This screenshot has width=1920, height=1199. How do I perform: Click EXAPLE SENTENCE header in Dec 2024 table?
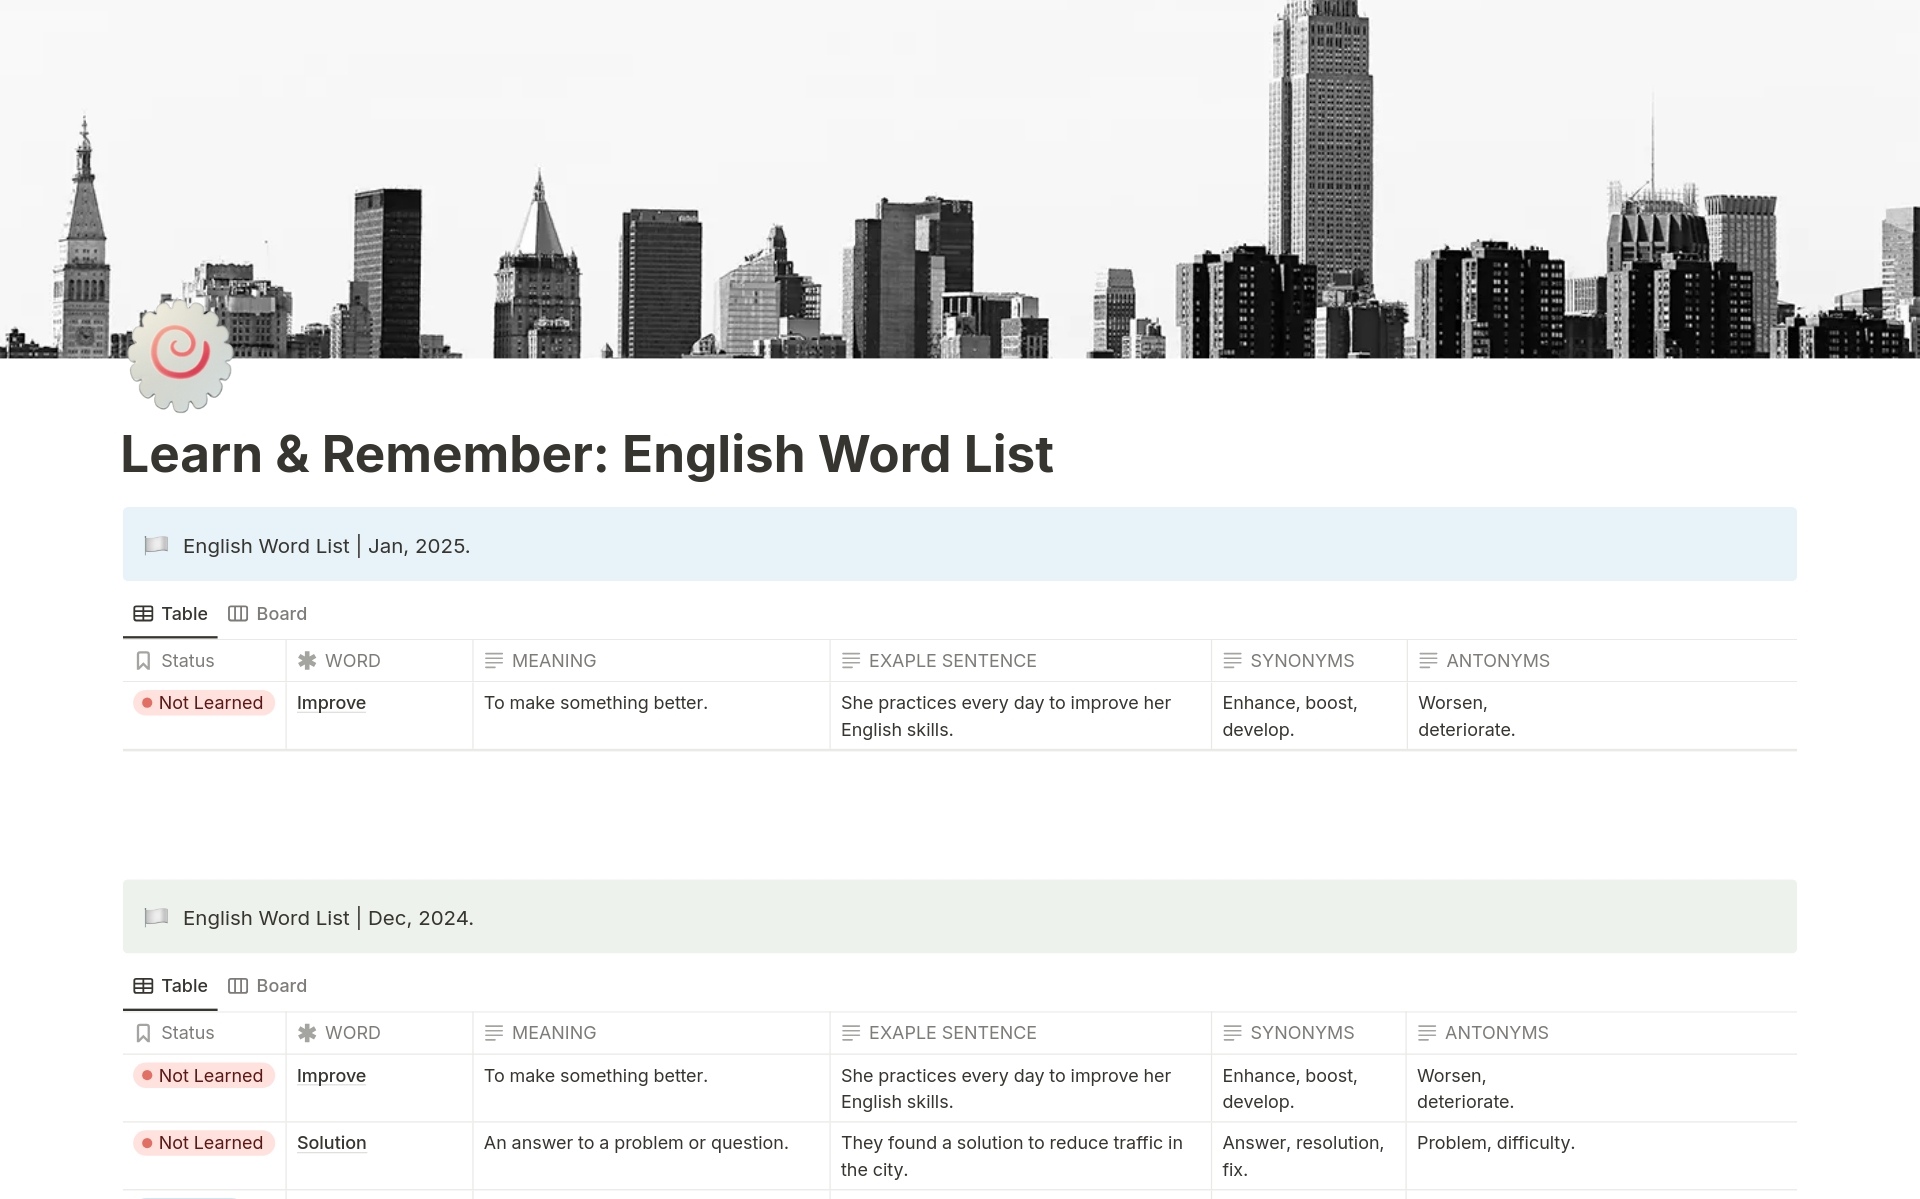coord(1020,1032)
